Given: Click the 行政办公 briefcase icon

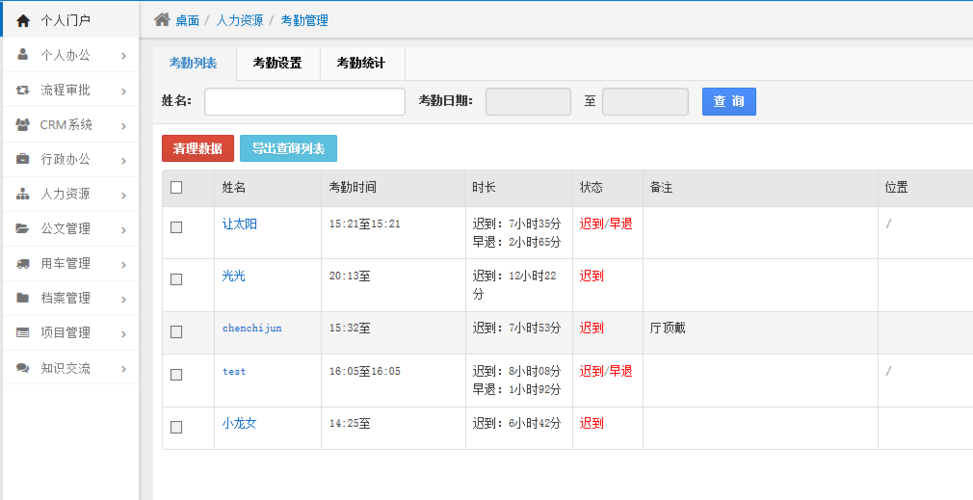Looking at the screenshot, I should [x=23, y=159].
